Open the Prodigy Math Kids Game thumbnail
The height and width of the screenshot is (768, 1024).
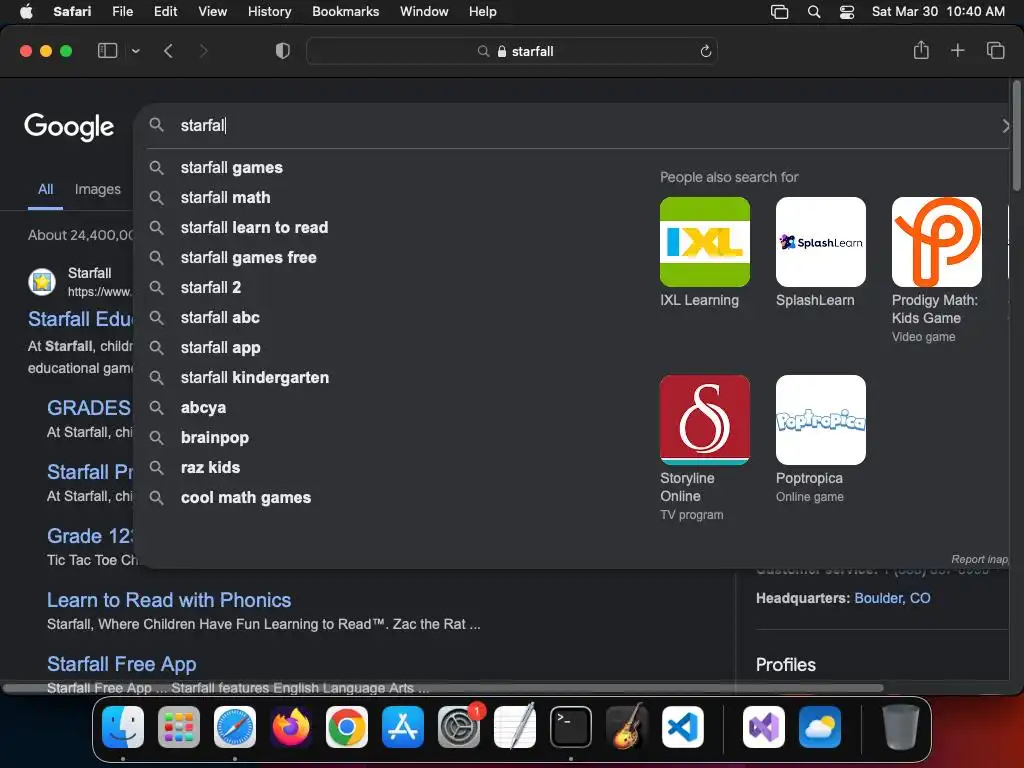[x=936, y=242]
